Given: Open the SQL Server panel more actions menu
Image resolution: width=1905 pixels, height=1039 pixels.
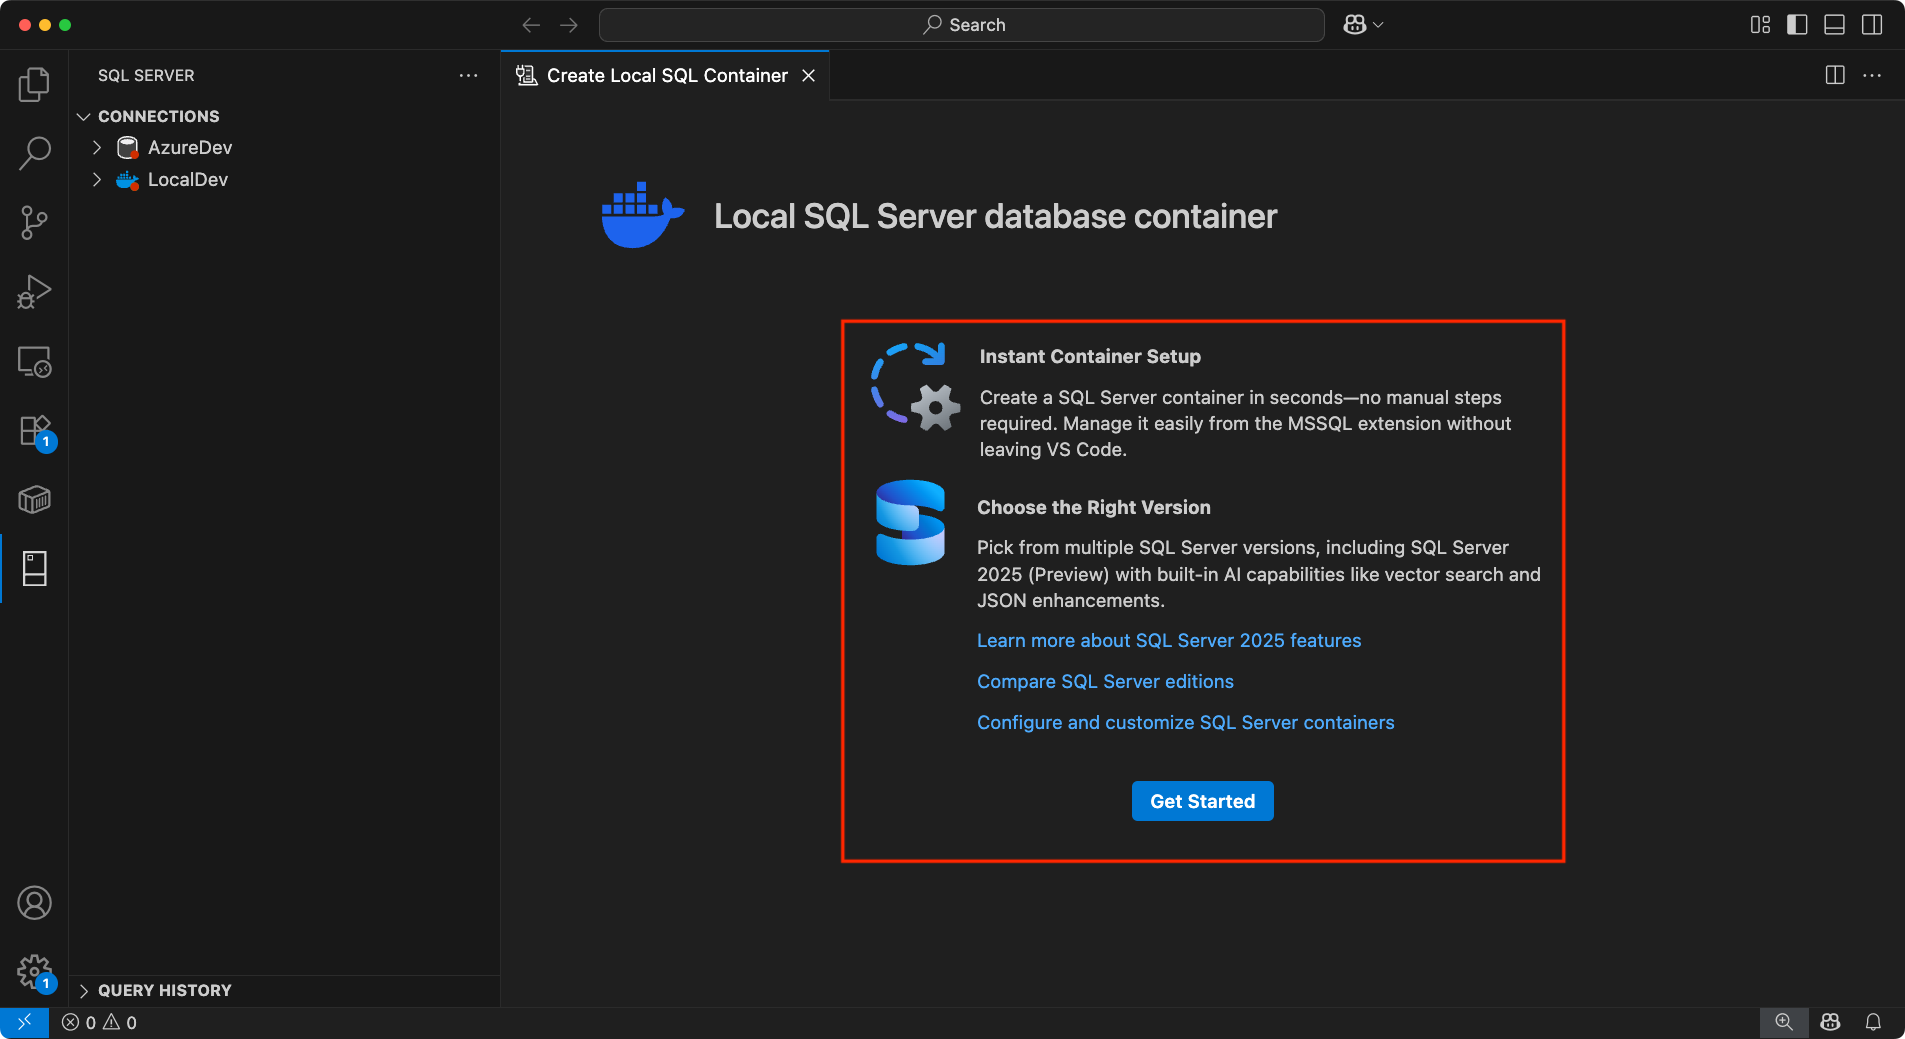Looking at the screenshot, I should coord(468,75).
